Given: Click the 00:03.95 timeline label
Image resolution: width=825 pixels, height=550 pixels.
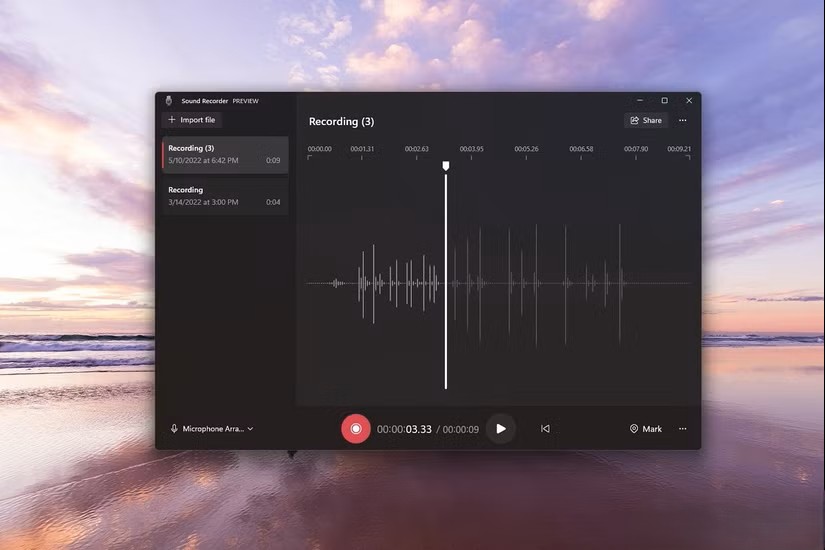Looking at the screenshot, I should [x=471, y=149].
